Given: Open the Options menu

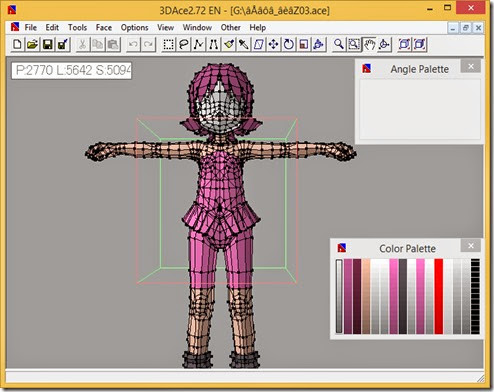Looking at the screenshot, I should 134,27.
